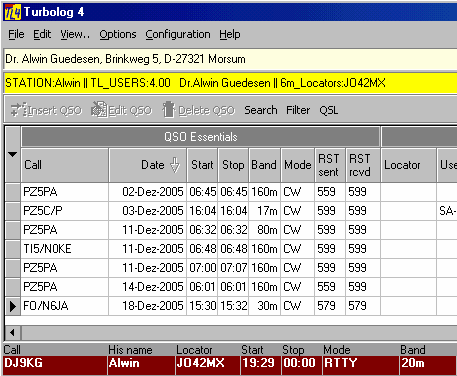The height and width of the screenshot is (376, 457).
Task: Click the Filter button
Action: coord(298,110)
